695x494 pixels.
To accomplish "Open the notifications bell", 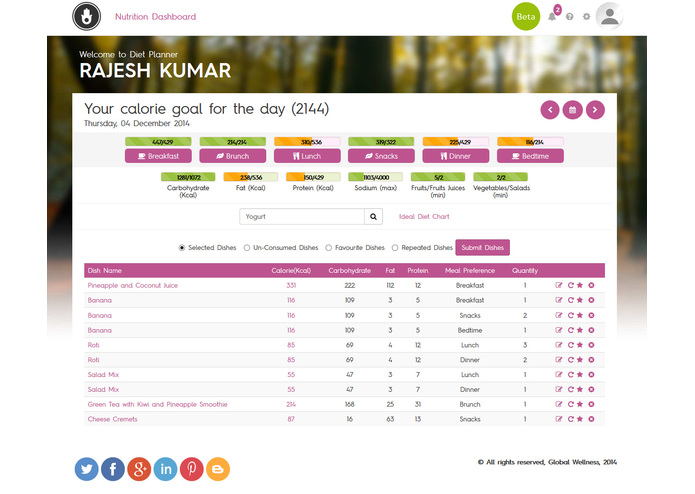I will (x=552, y=16).
